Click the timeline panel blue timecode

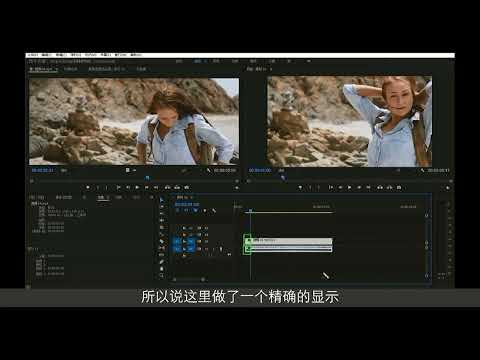pyautogui.click(x=187, y=204)
